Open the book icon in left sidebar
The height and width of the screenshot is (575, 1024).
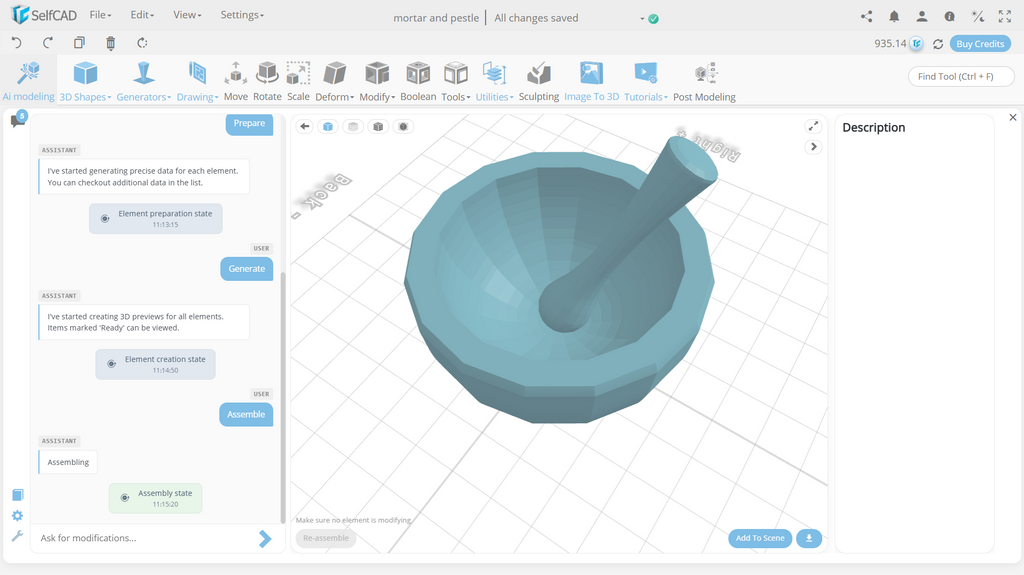(18, 495)
